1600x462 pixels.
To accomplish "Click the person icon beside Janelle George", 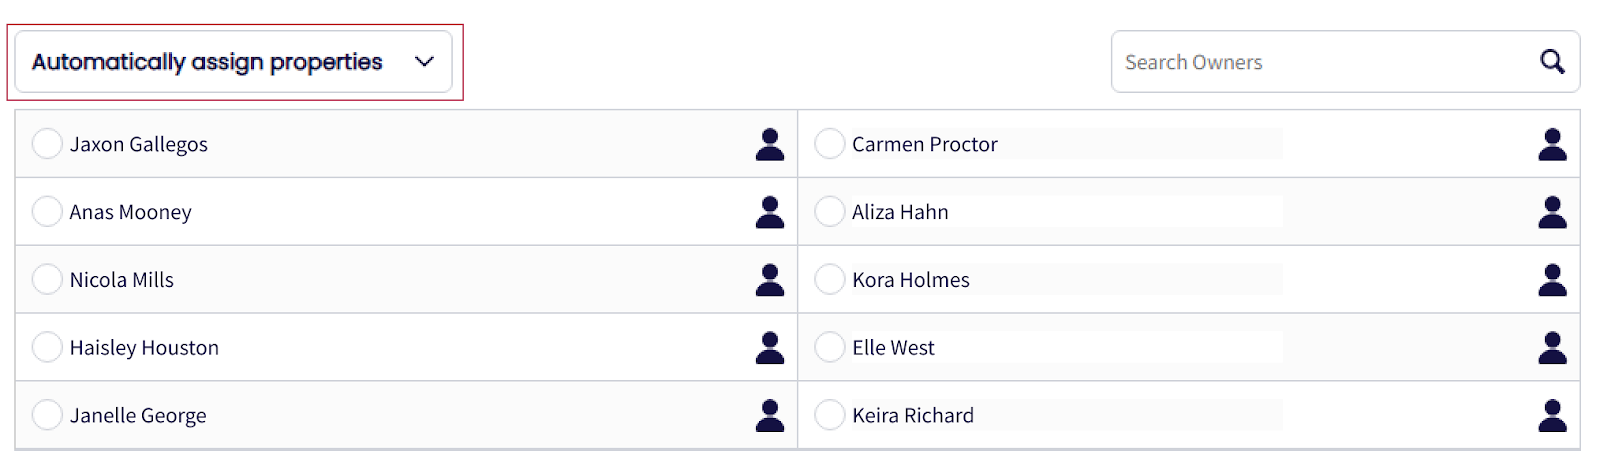I will [769, 415].
